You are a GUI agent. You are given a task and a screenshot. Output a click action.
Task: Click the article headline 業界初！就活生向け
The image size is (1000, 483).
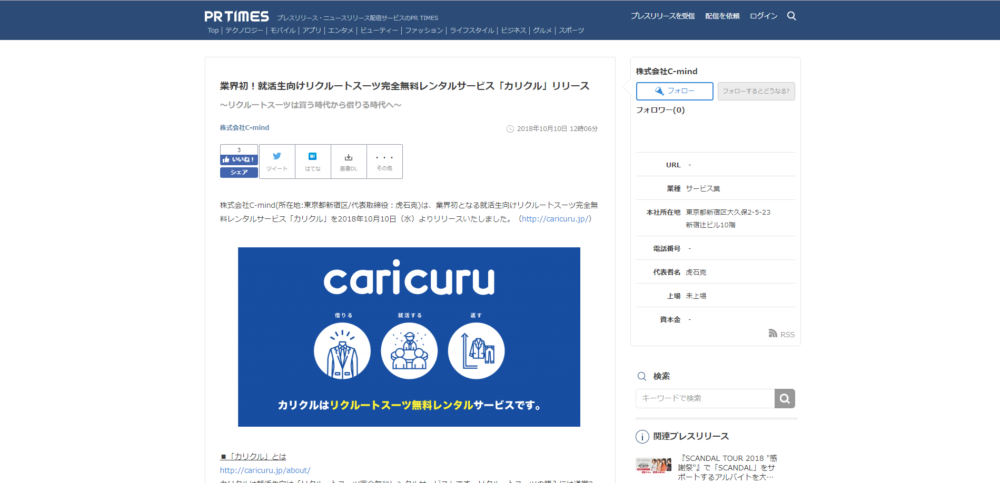404,86
